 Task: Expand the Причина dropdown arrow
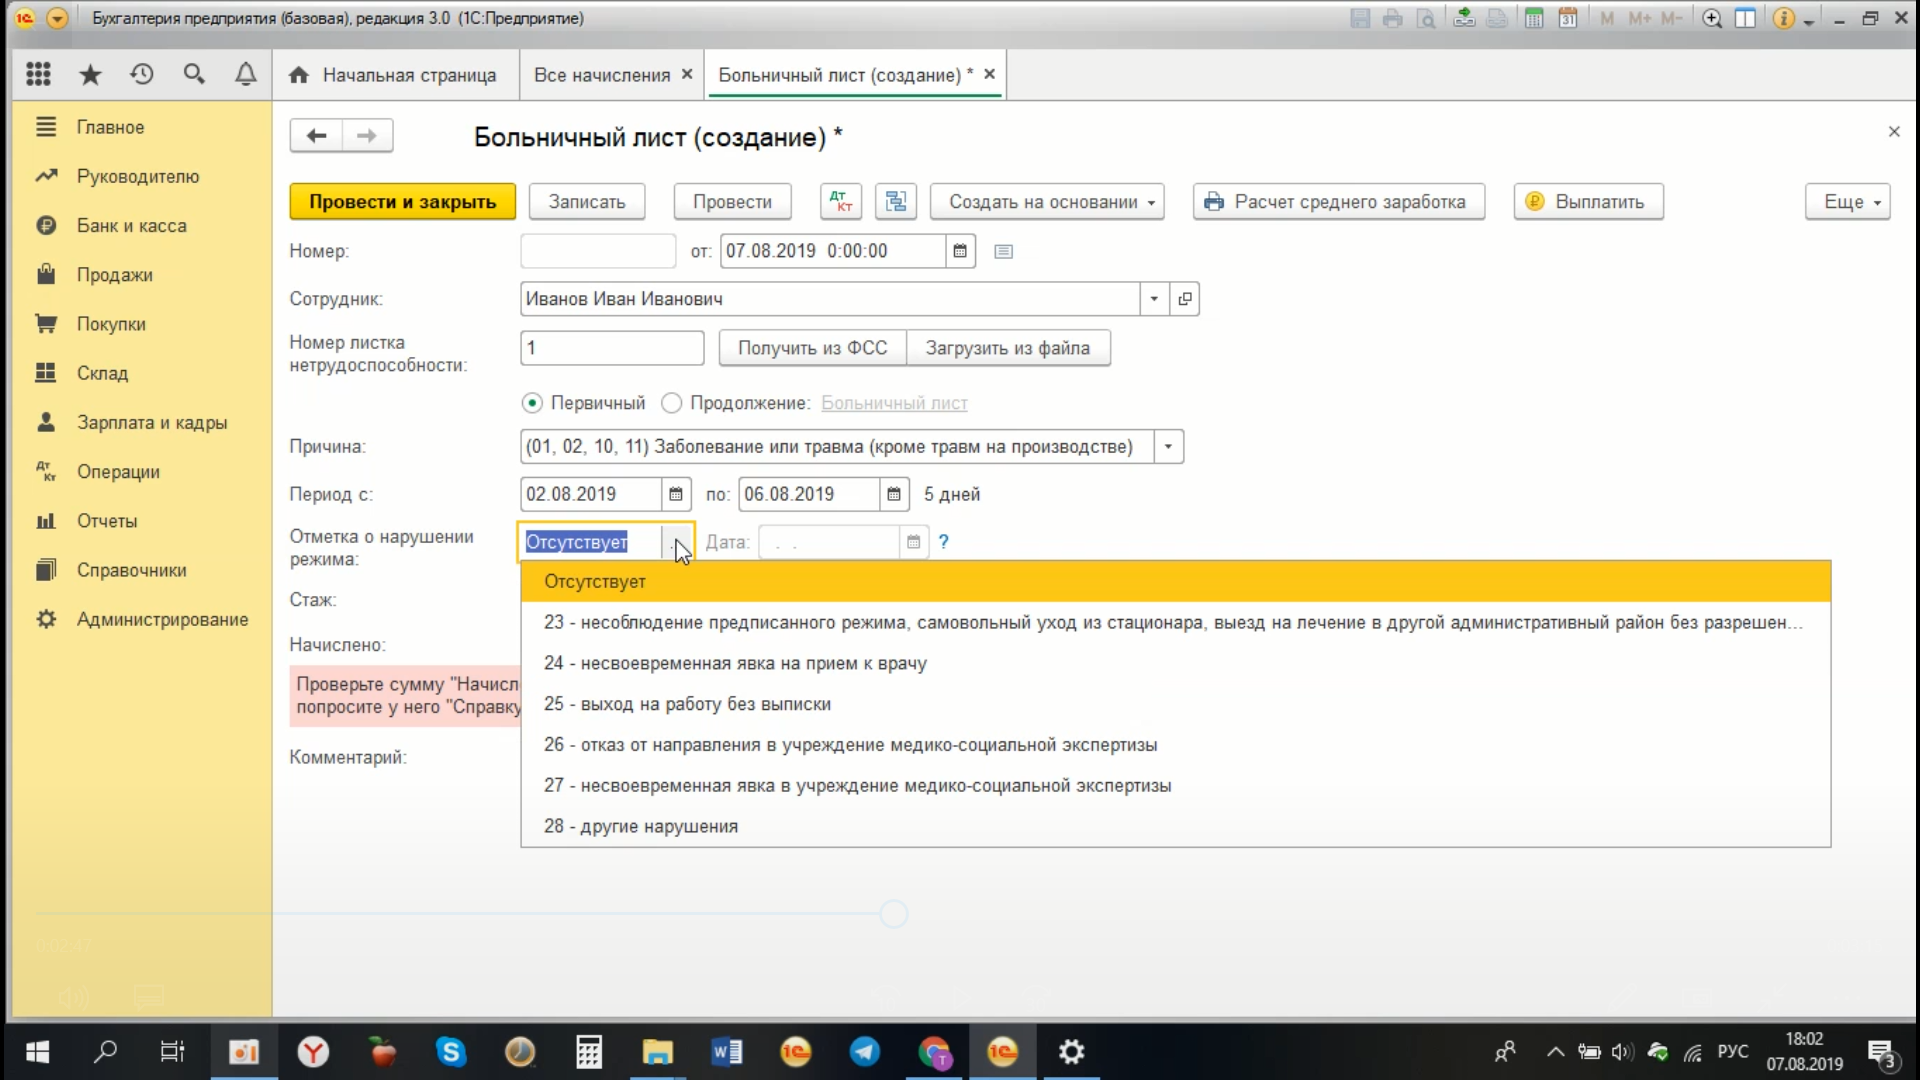(1168, 447)
